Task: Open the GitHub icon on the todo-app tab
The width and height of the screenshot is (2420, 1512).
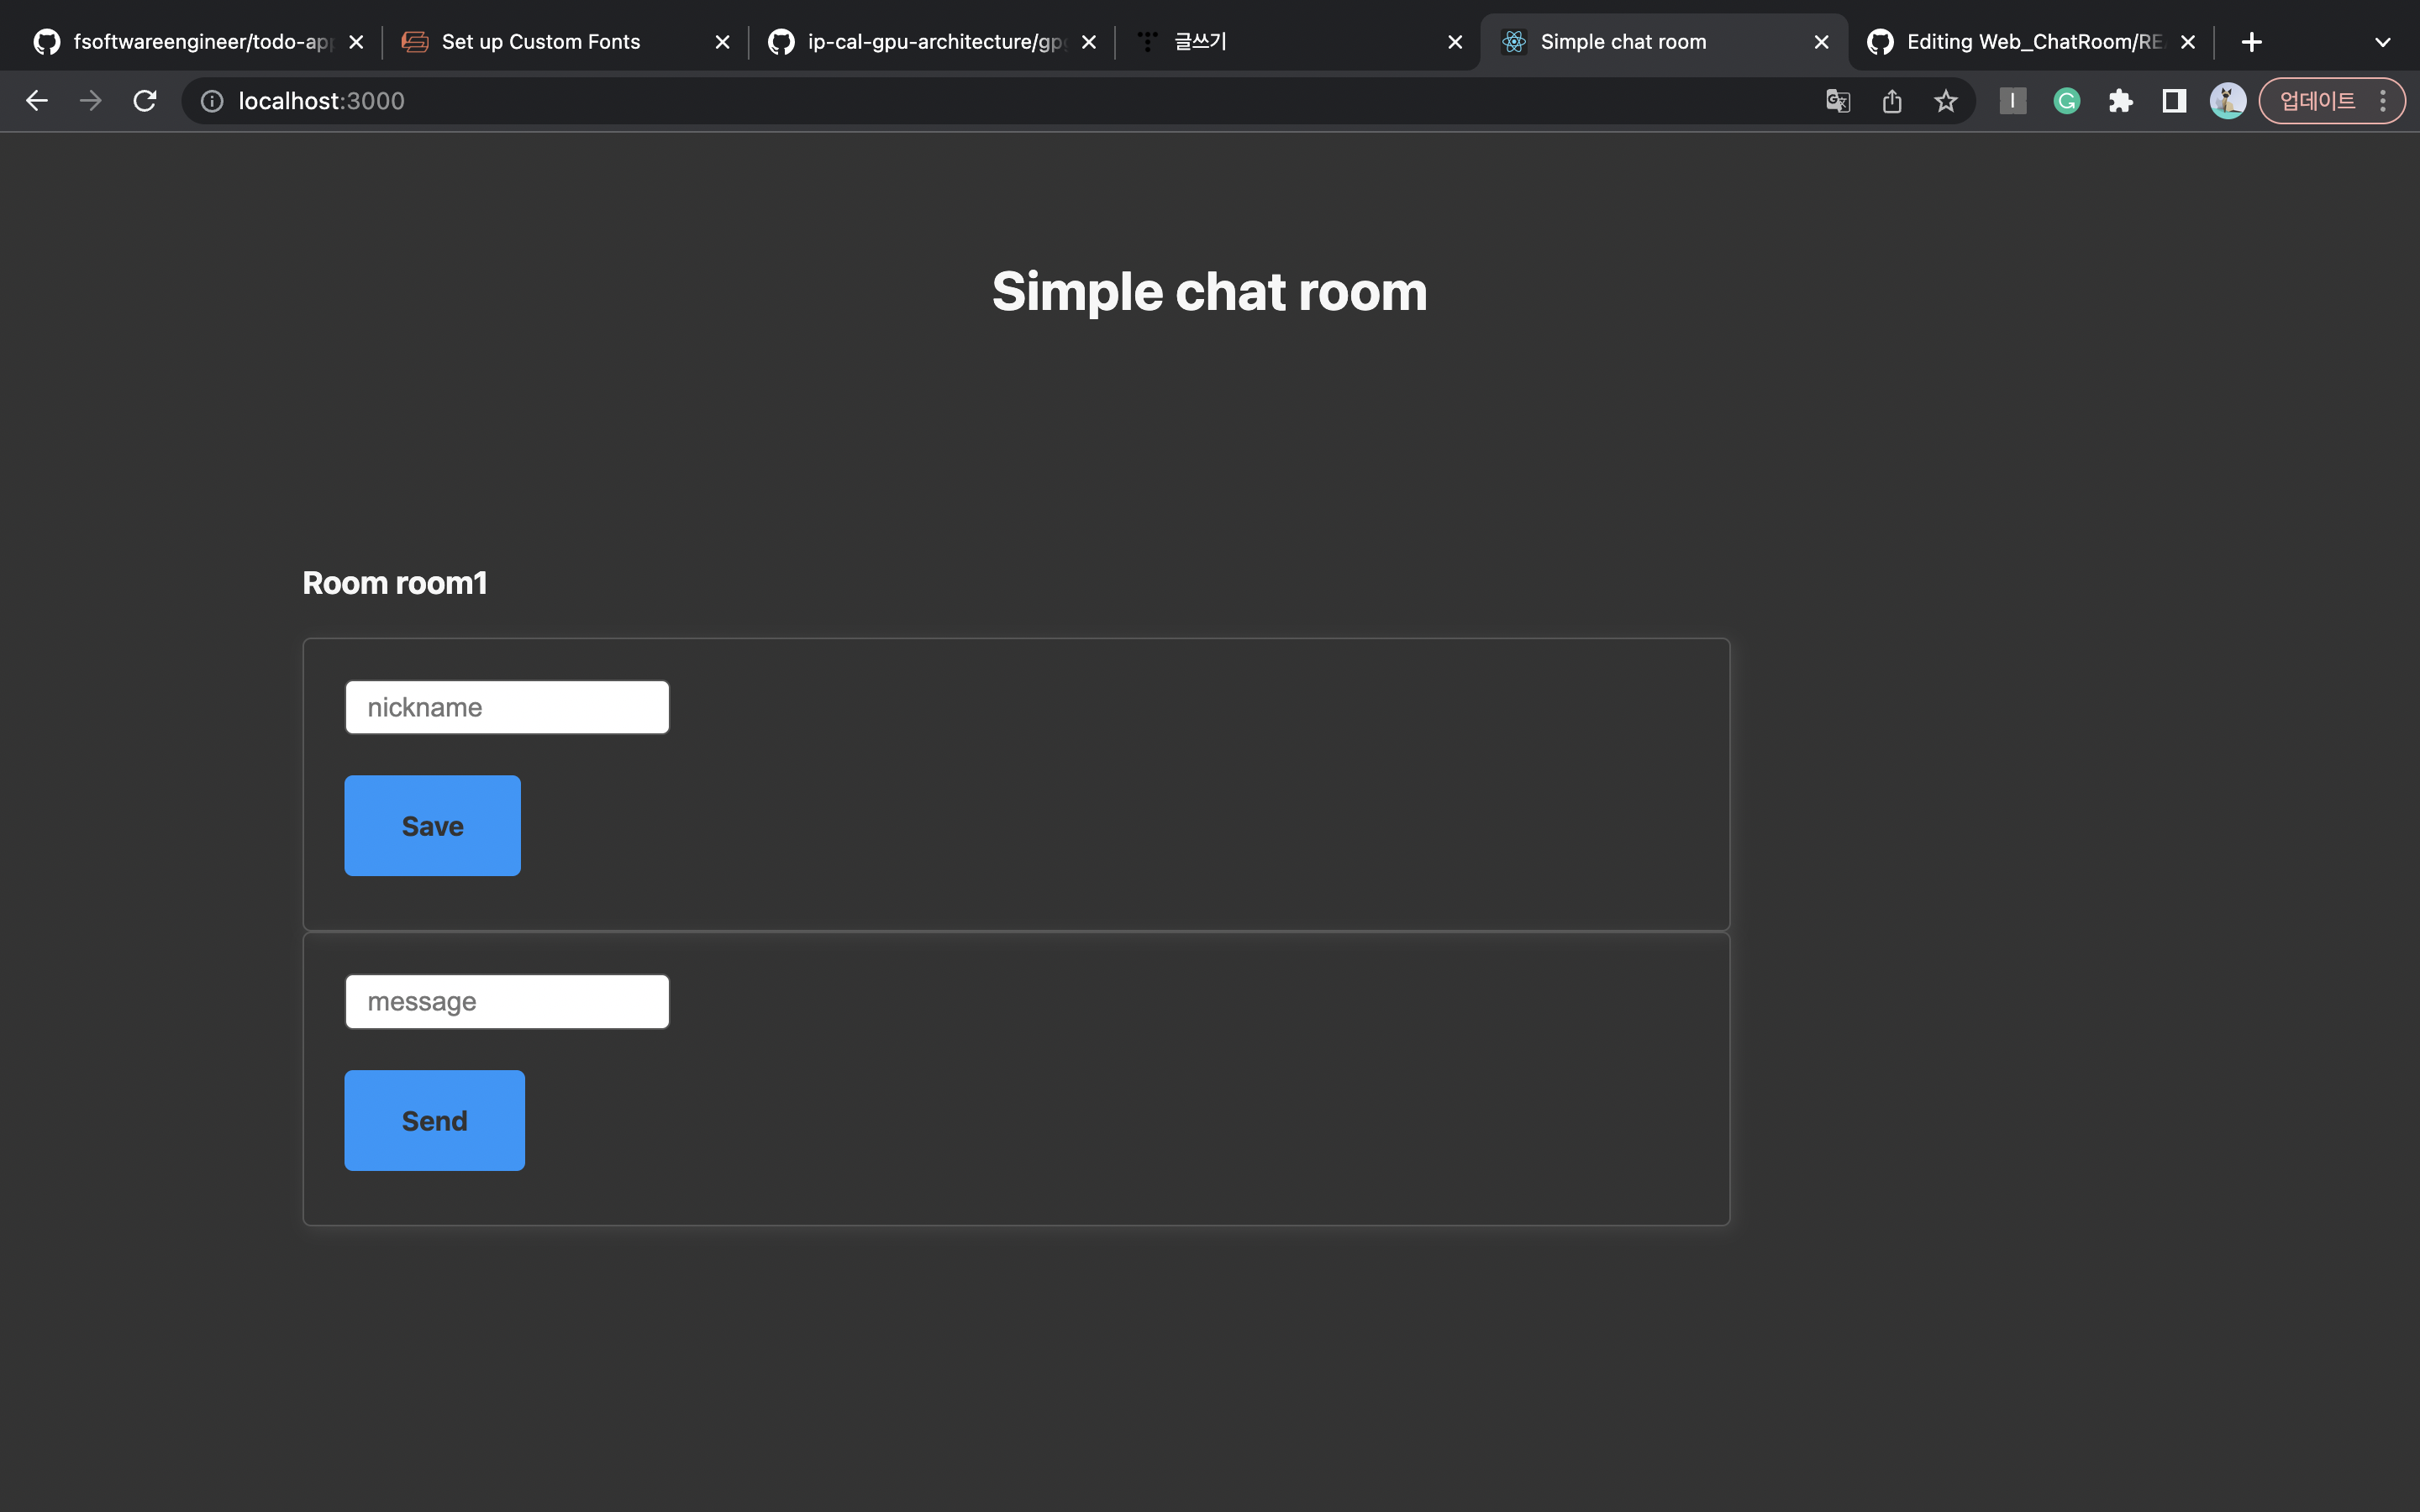Action: pos(44,41)
